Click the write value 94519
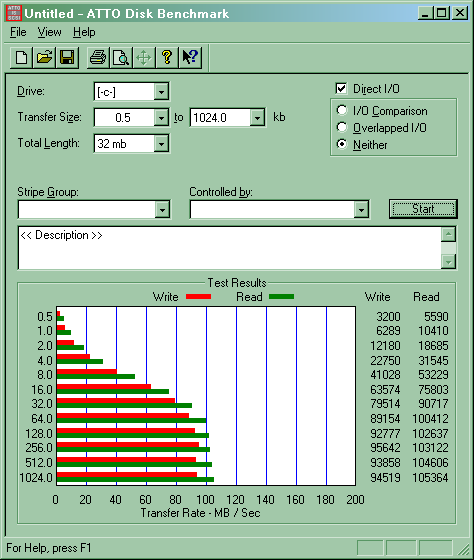Image resolution: width=474 pixels, height=560 pixels. click(385, 478)
